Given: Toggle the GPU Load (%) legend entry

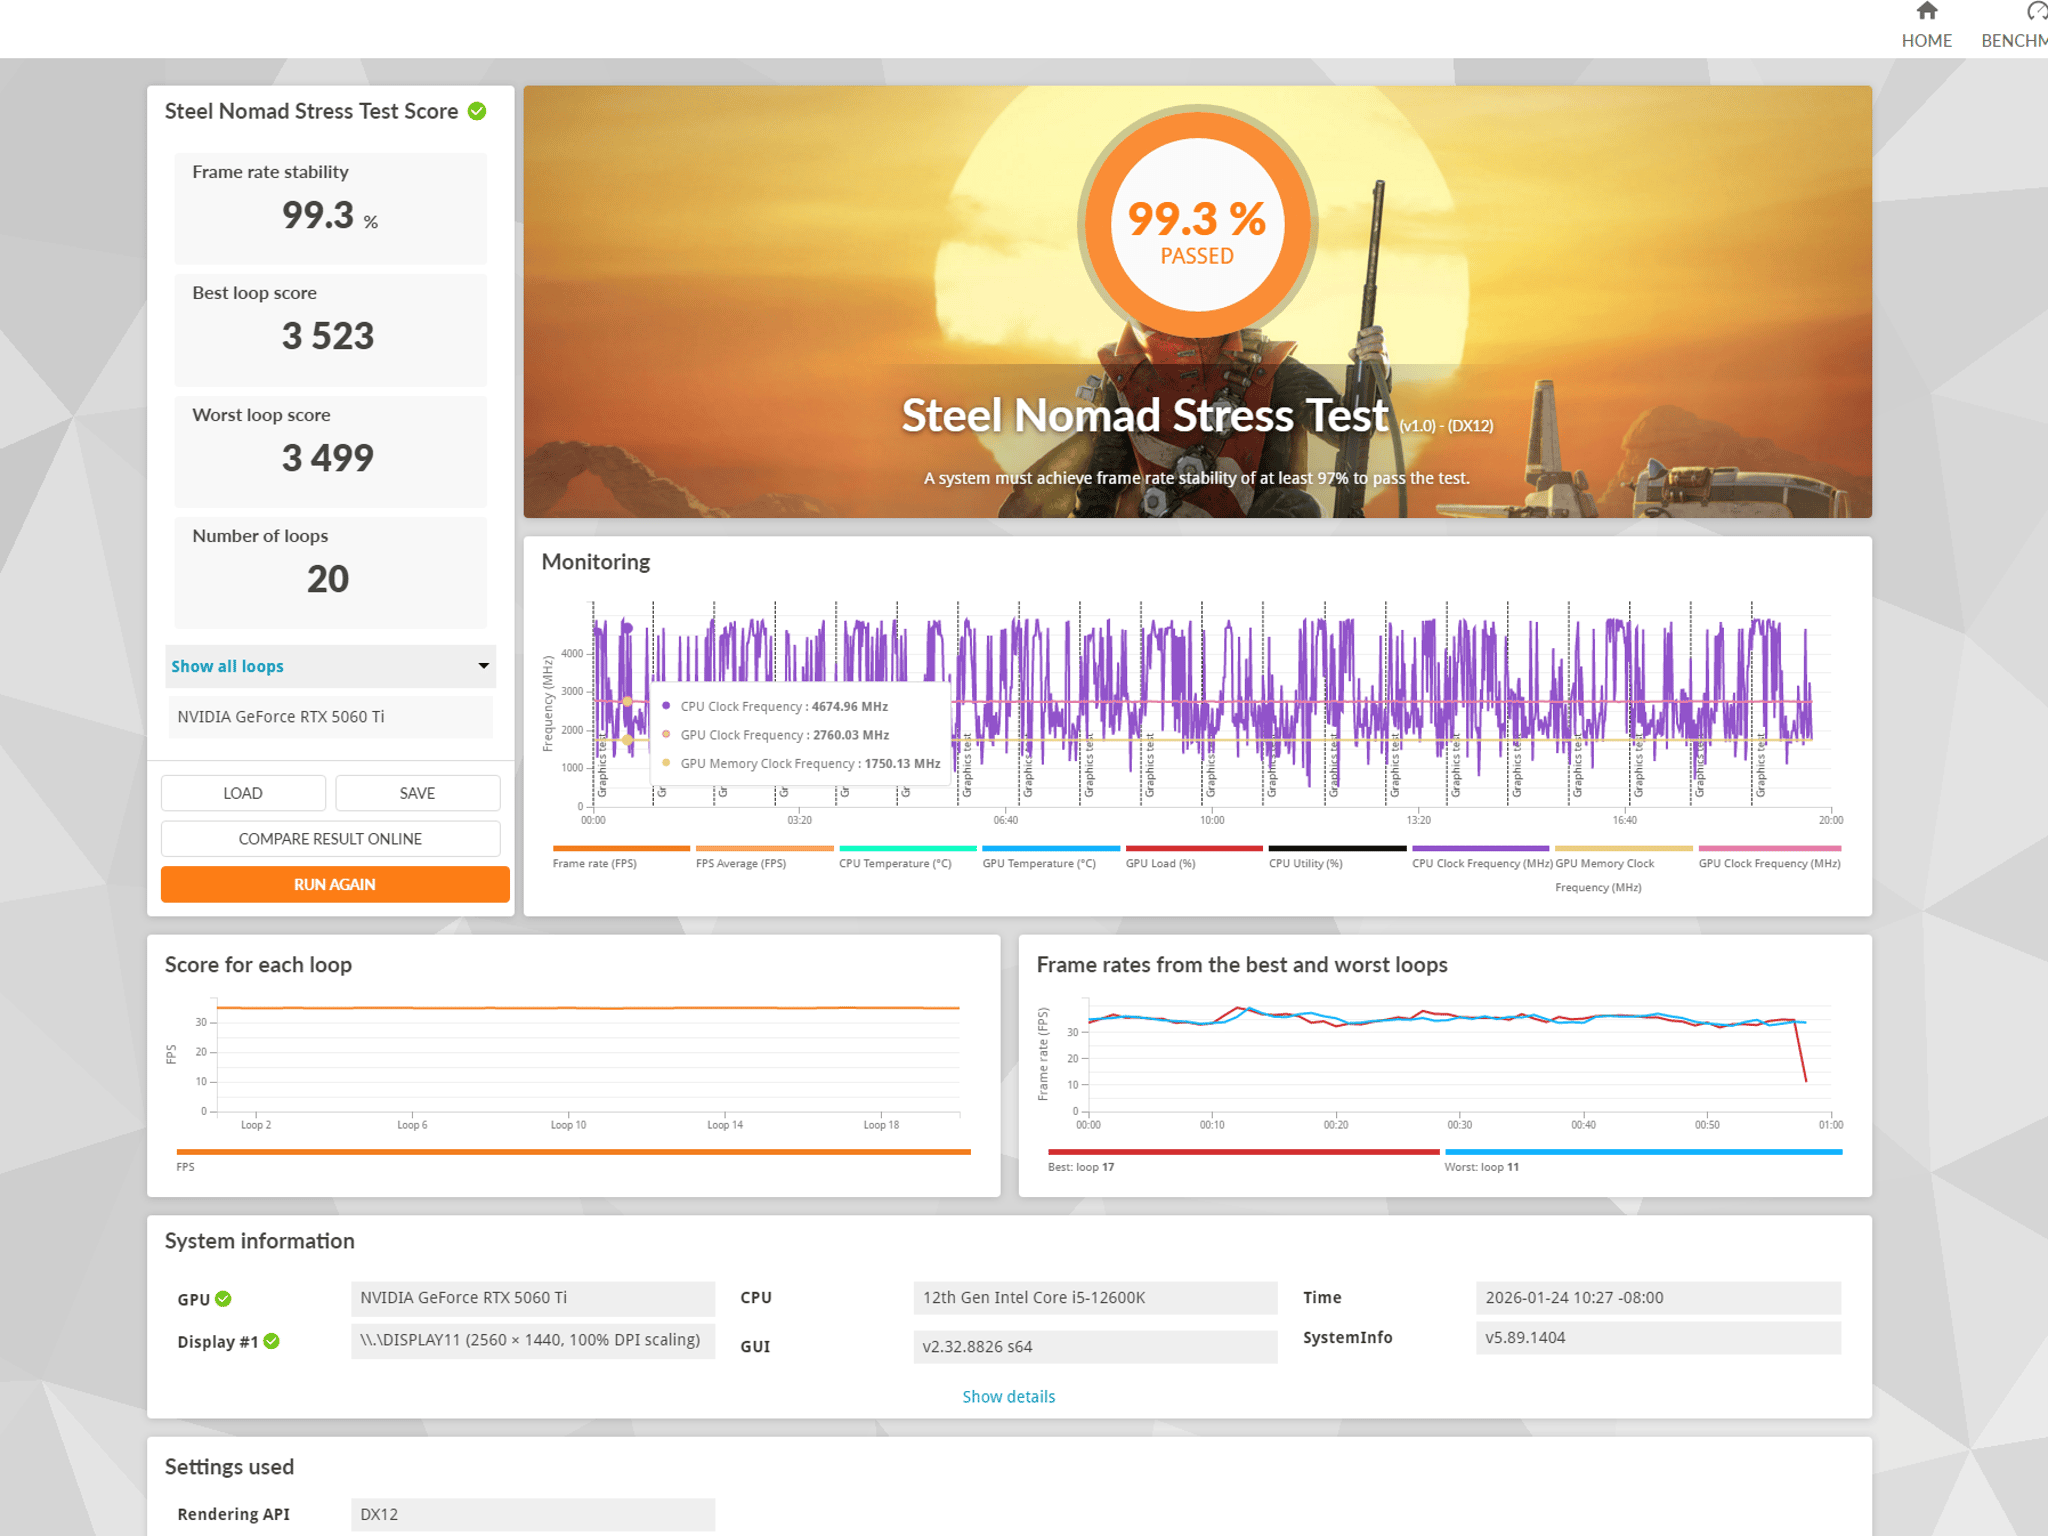Looking at the screenshot, I should 1194,857.
